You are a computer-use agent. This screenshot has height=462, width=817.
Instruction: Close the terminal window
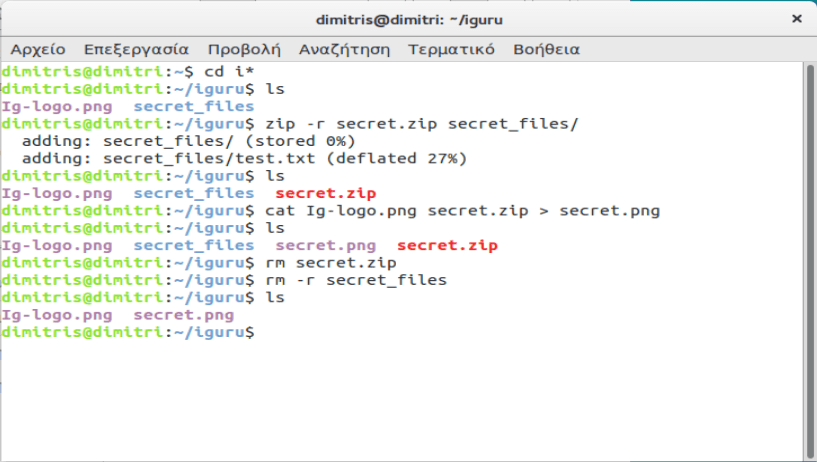796,19
